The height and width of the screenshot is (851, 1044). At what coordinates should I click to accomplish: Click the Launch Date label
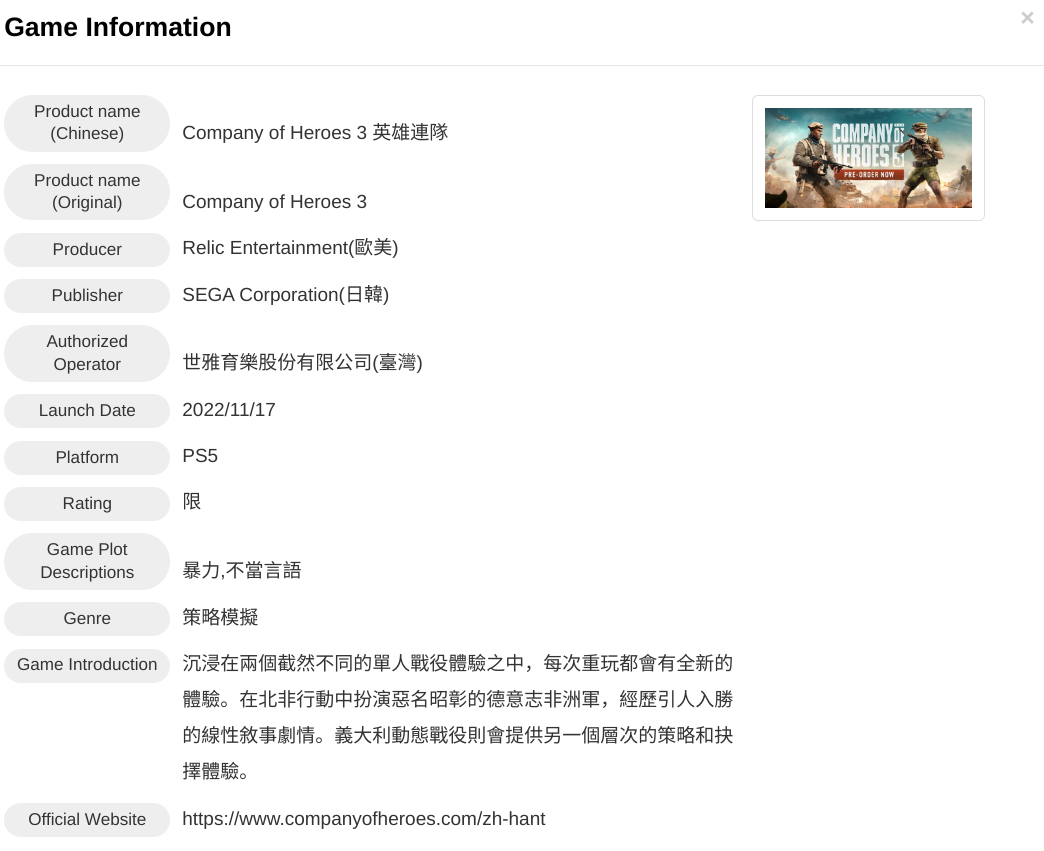click(87, 411)
